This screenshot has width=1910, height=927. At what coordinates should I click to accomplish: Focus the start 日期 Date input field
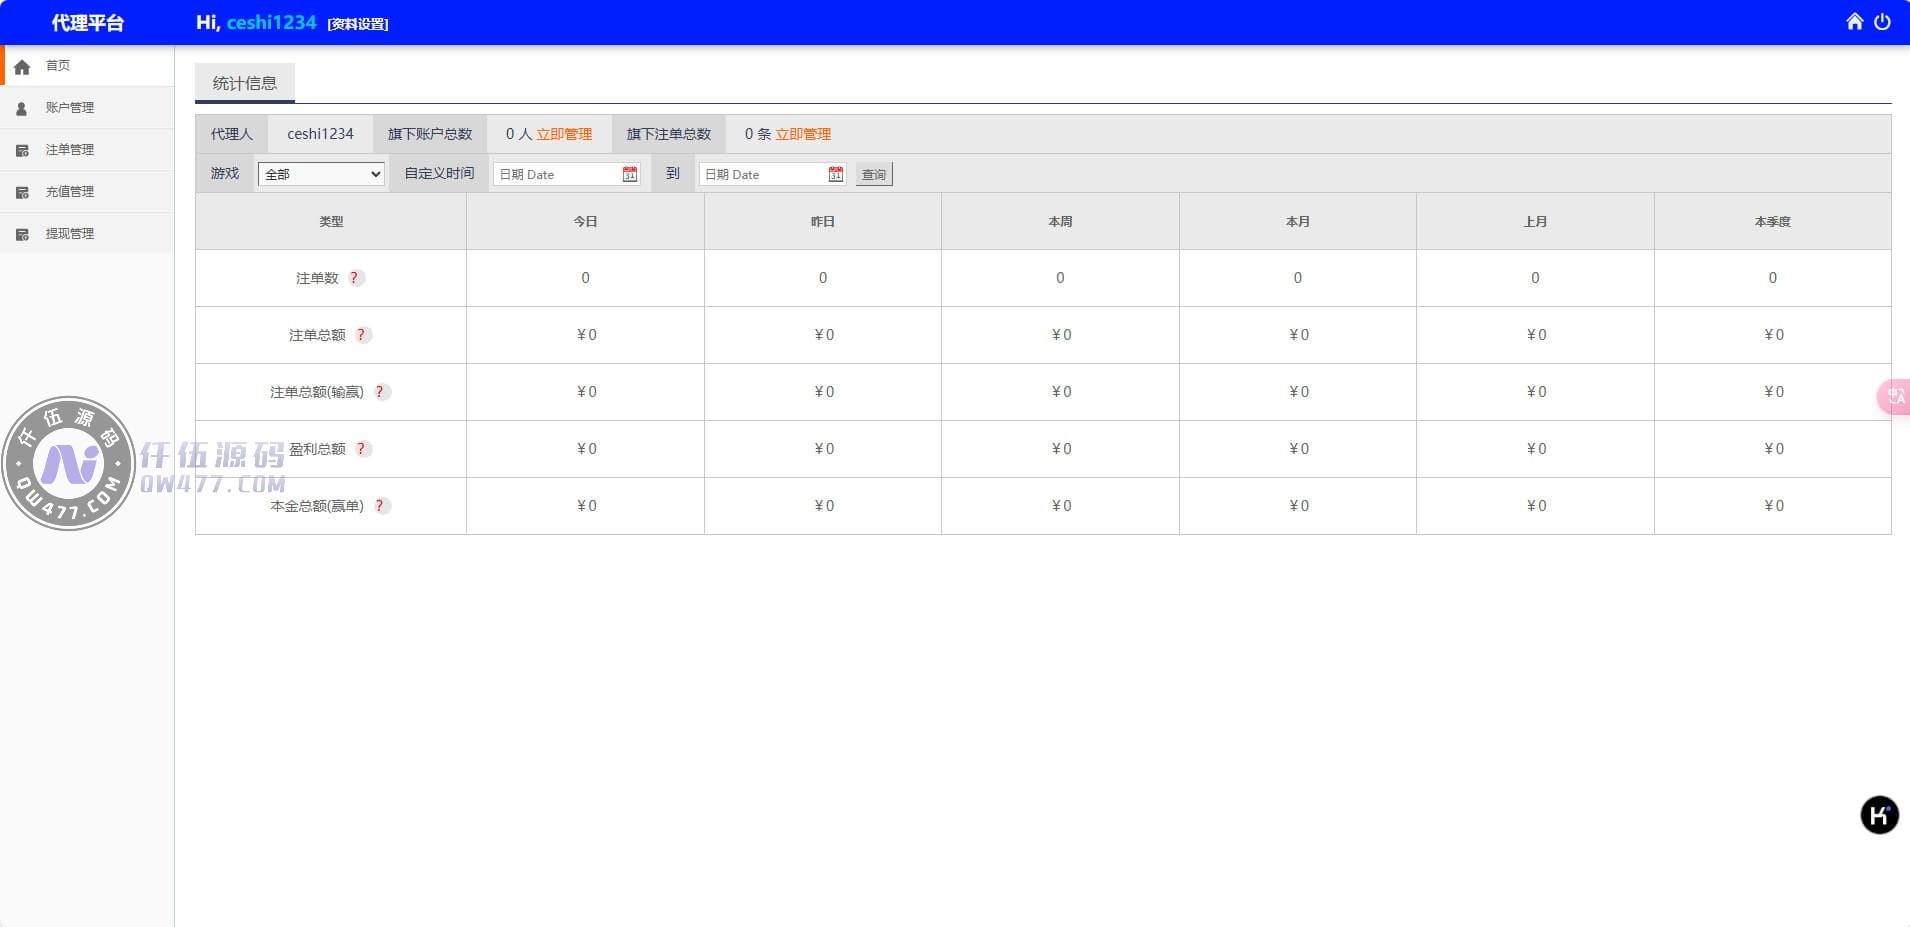tap(557, 174)
